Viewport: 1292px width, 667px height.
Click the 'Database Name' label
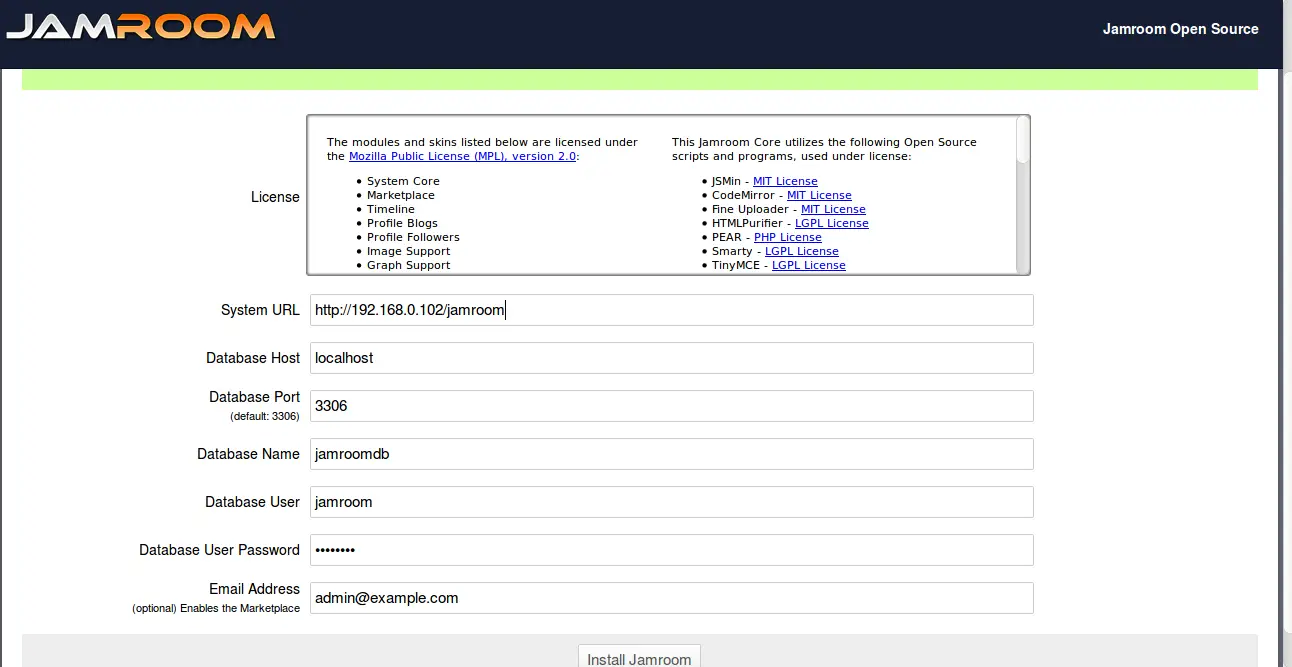pos(248,454)
